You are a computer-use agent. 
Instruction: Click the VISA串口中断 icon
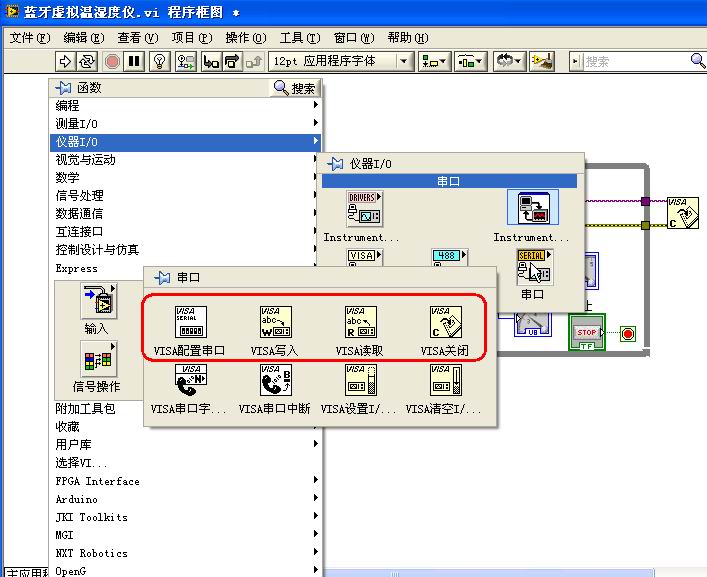[275, 382]
